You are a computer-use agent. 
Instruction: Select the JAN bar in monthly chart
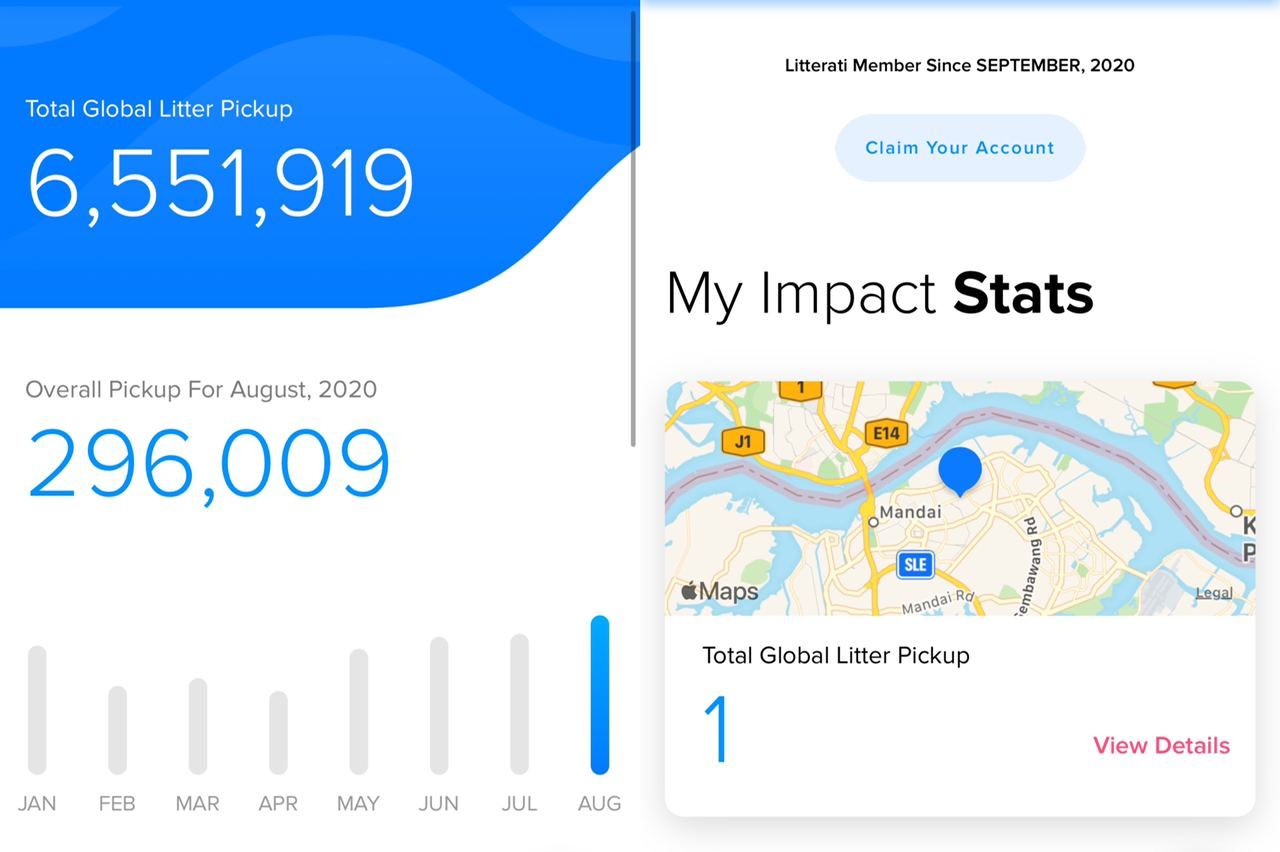point(37,710)
